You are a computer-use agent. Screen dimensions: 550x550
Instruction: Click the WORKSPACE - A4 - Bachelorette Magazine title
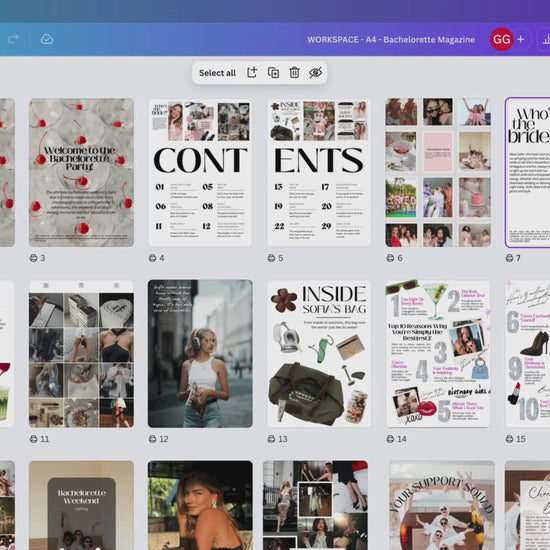(391, 39)
